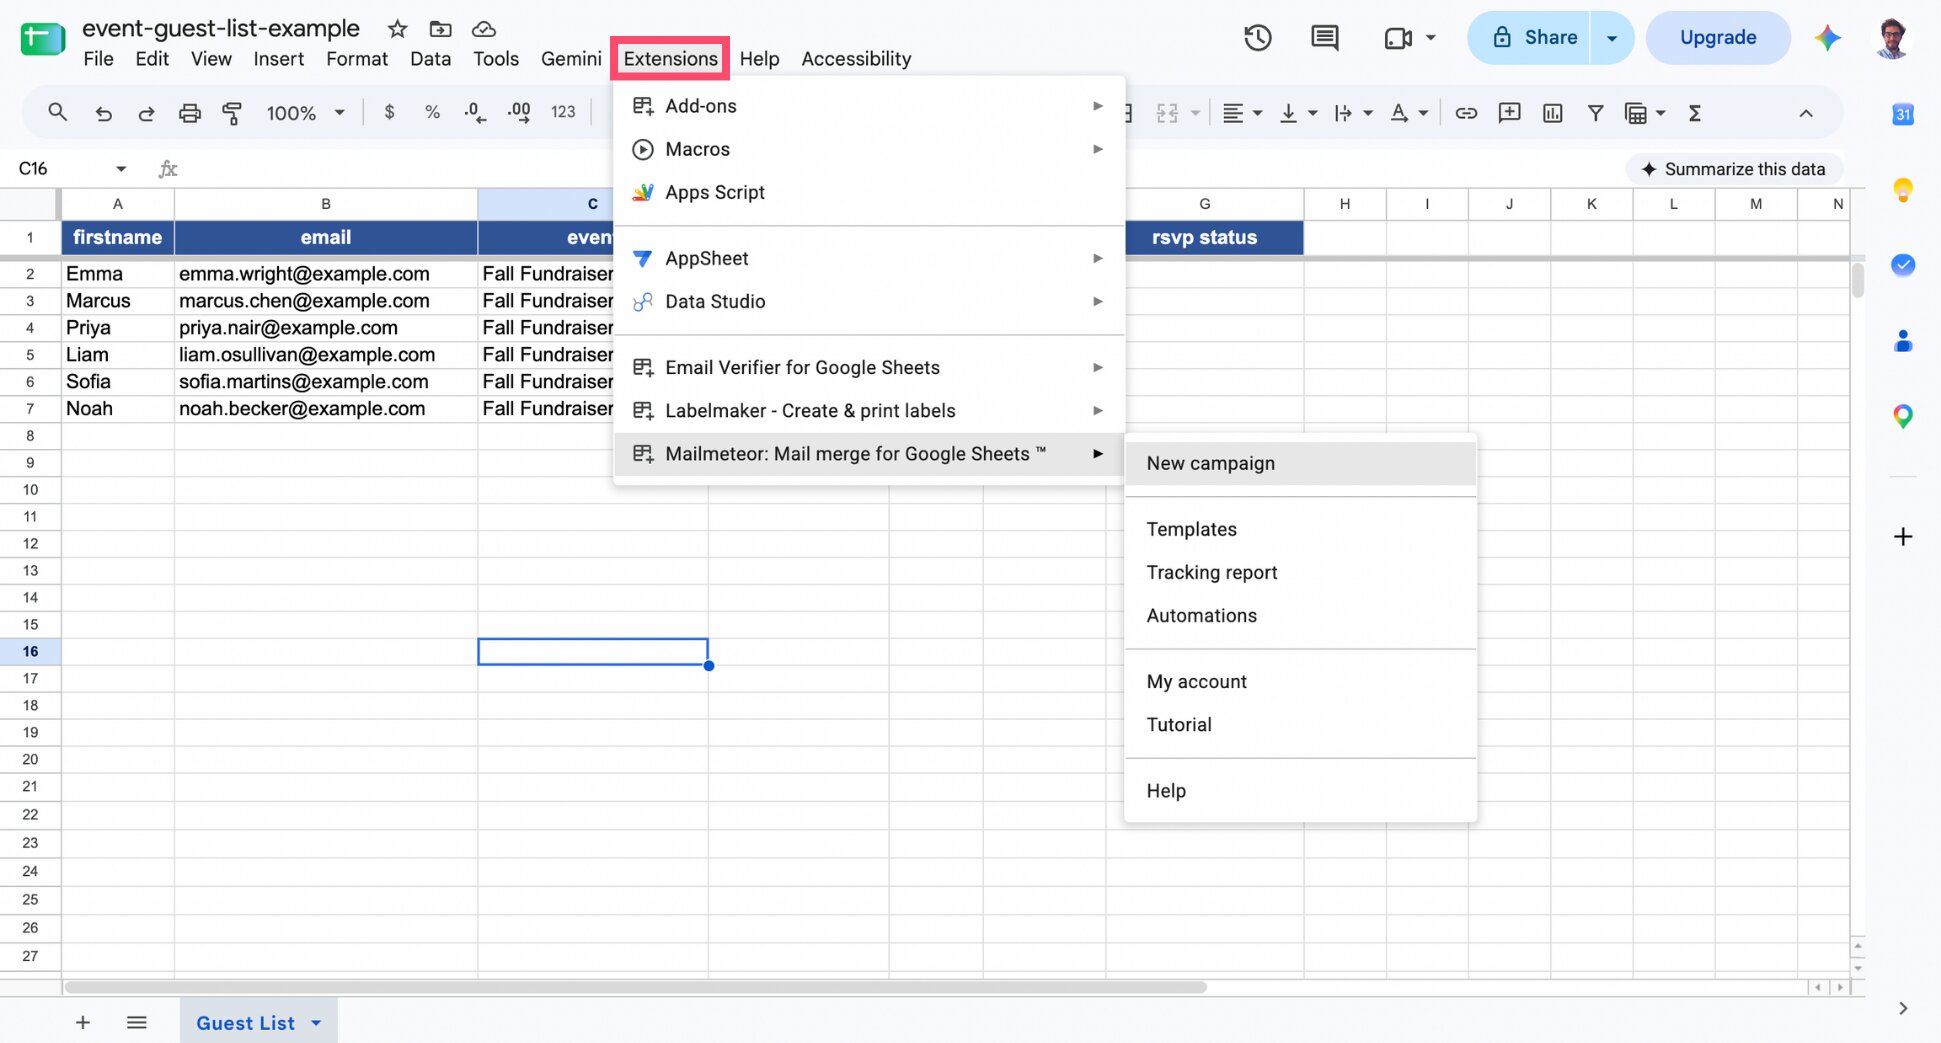Click the C16 Name box field

[60, 169]
